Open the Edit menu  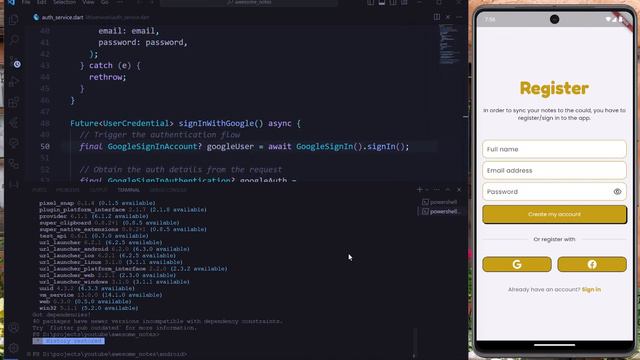pos(41,2)
